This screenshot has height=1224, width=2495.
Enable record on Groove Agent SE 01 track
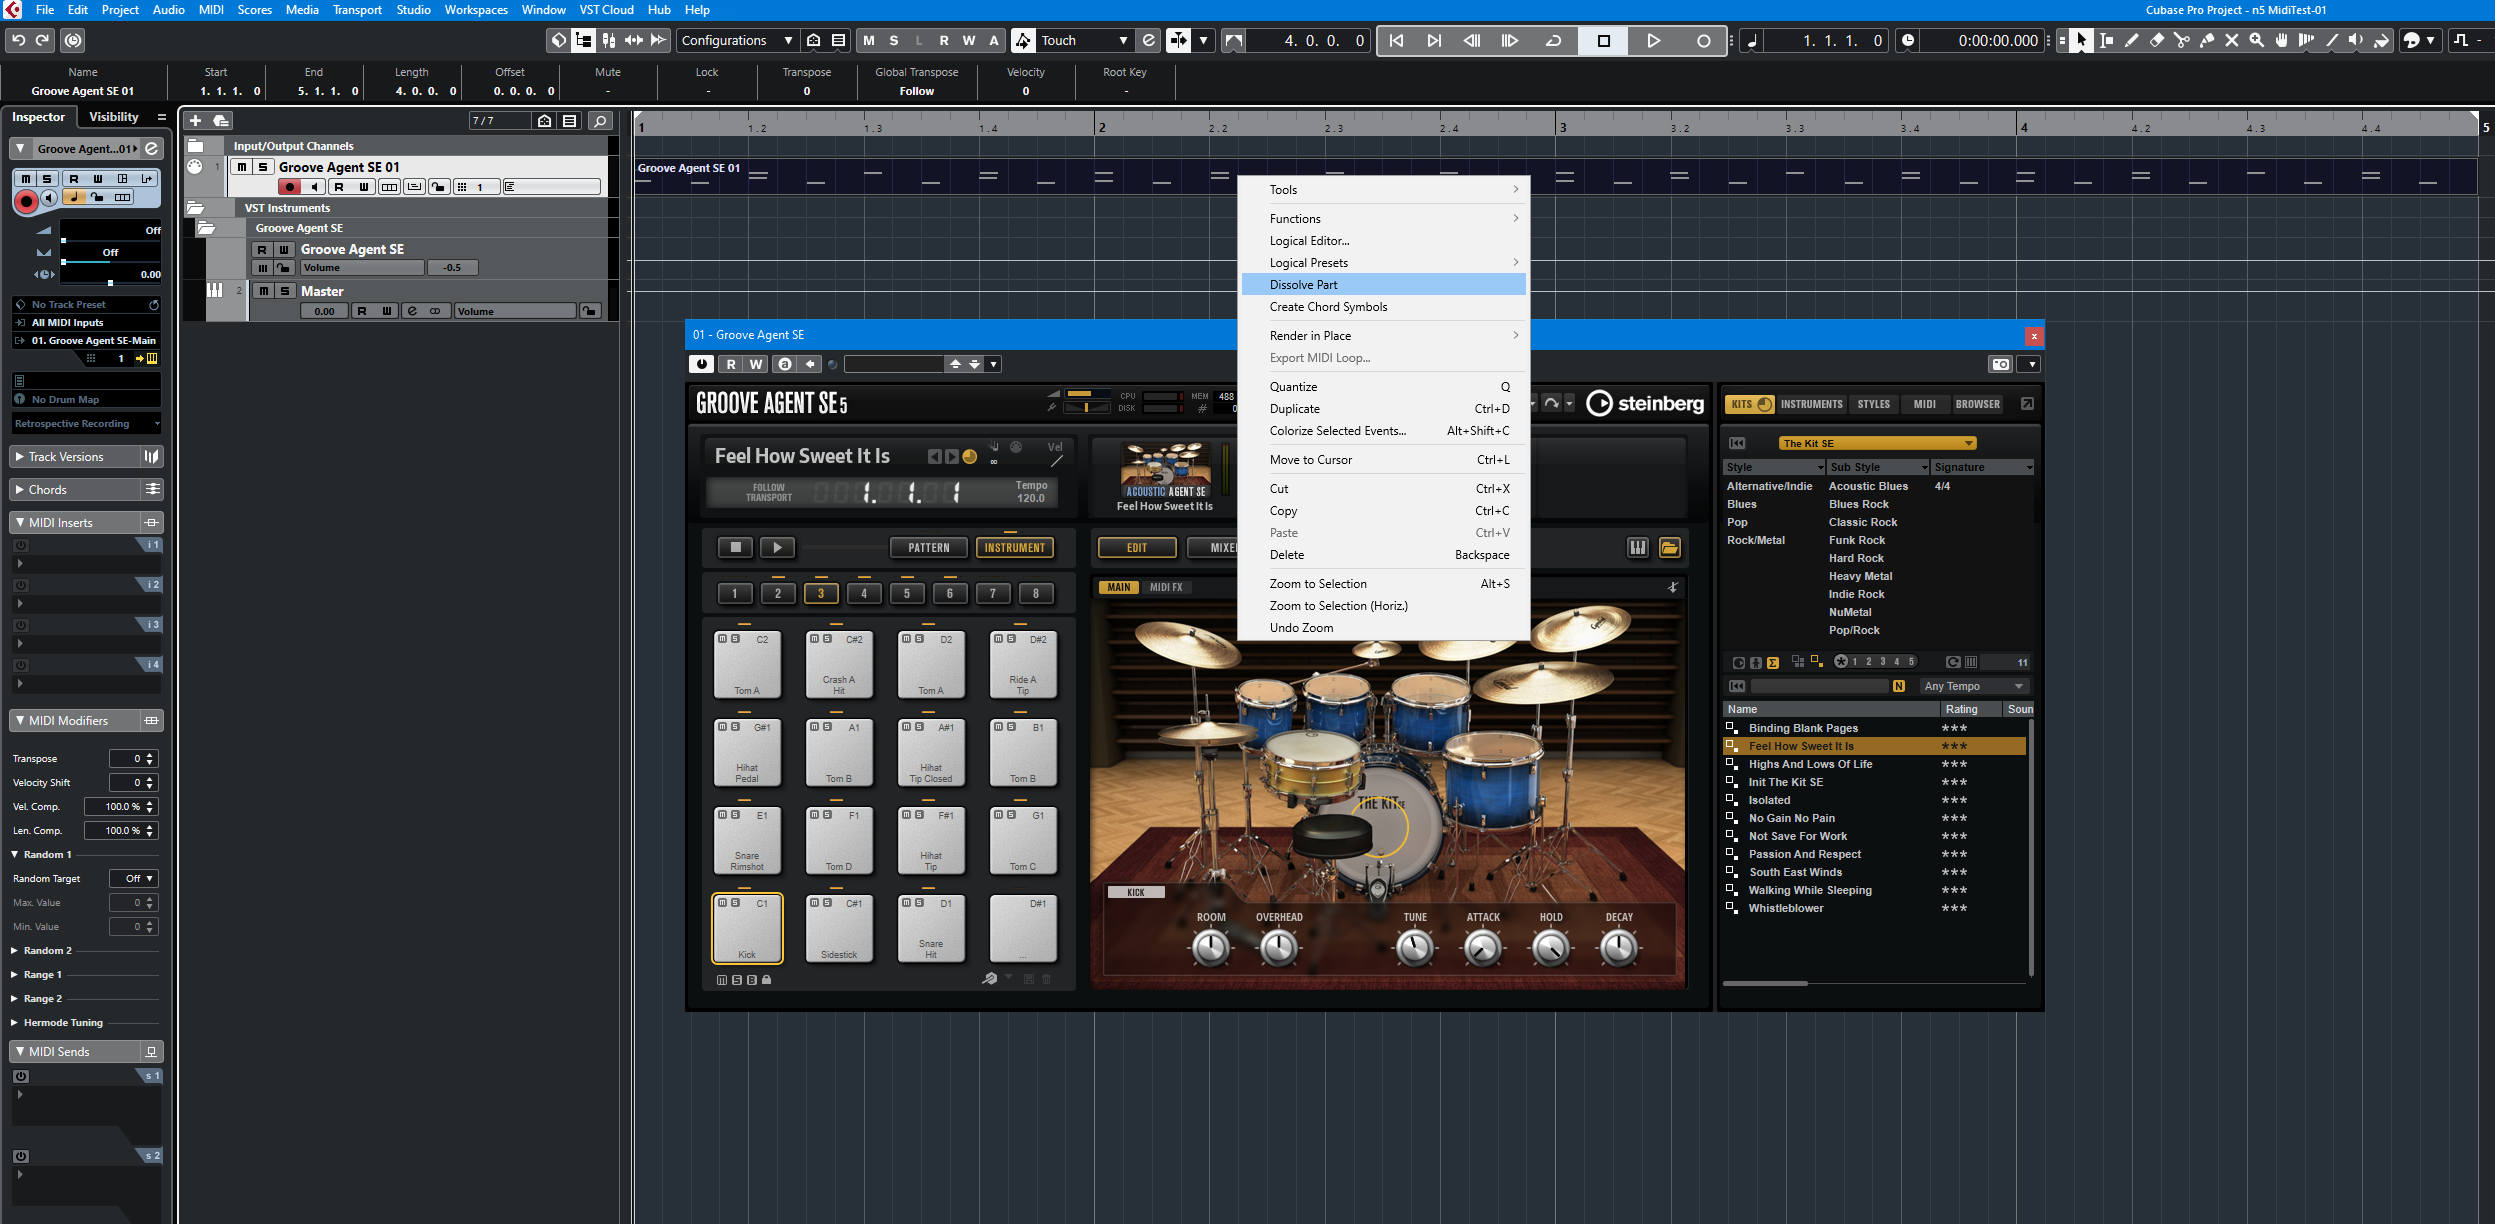[289, 187]
